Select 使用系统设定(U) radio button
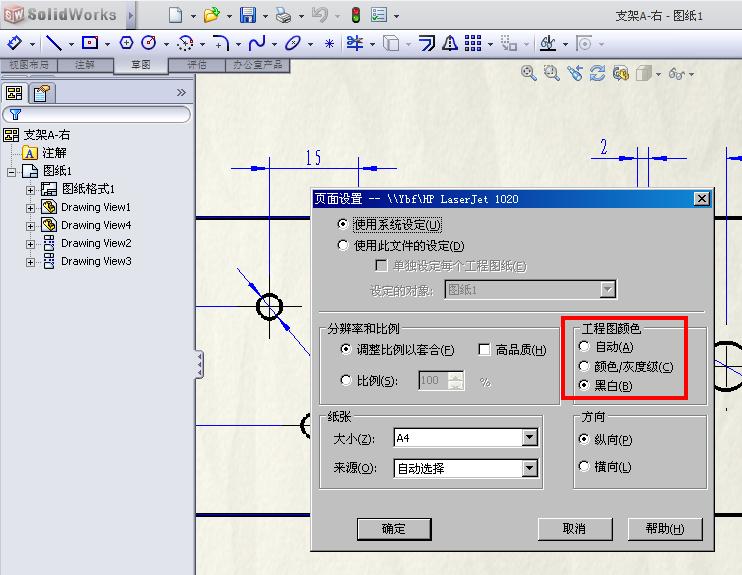 click(343, 224)
